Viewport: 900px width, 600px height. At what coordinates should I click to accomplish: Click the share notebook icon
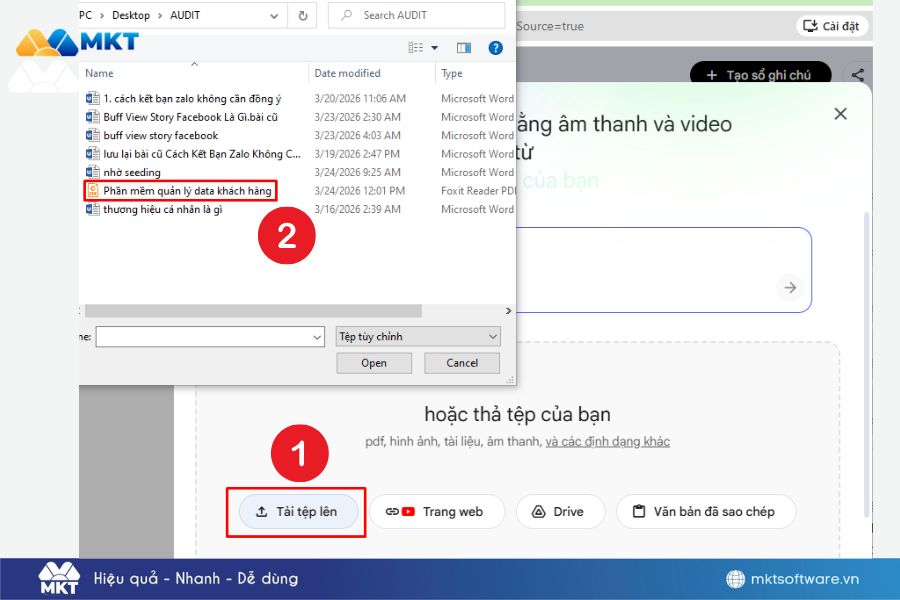pos(858,74)
